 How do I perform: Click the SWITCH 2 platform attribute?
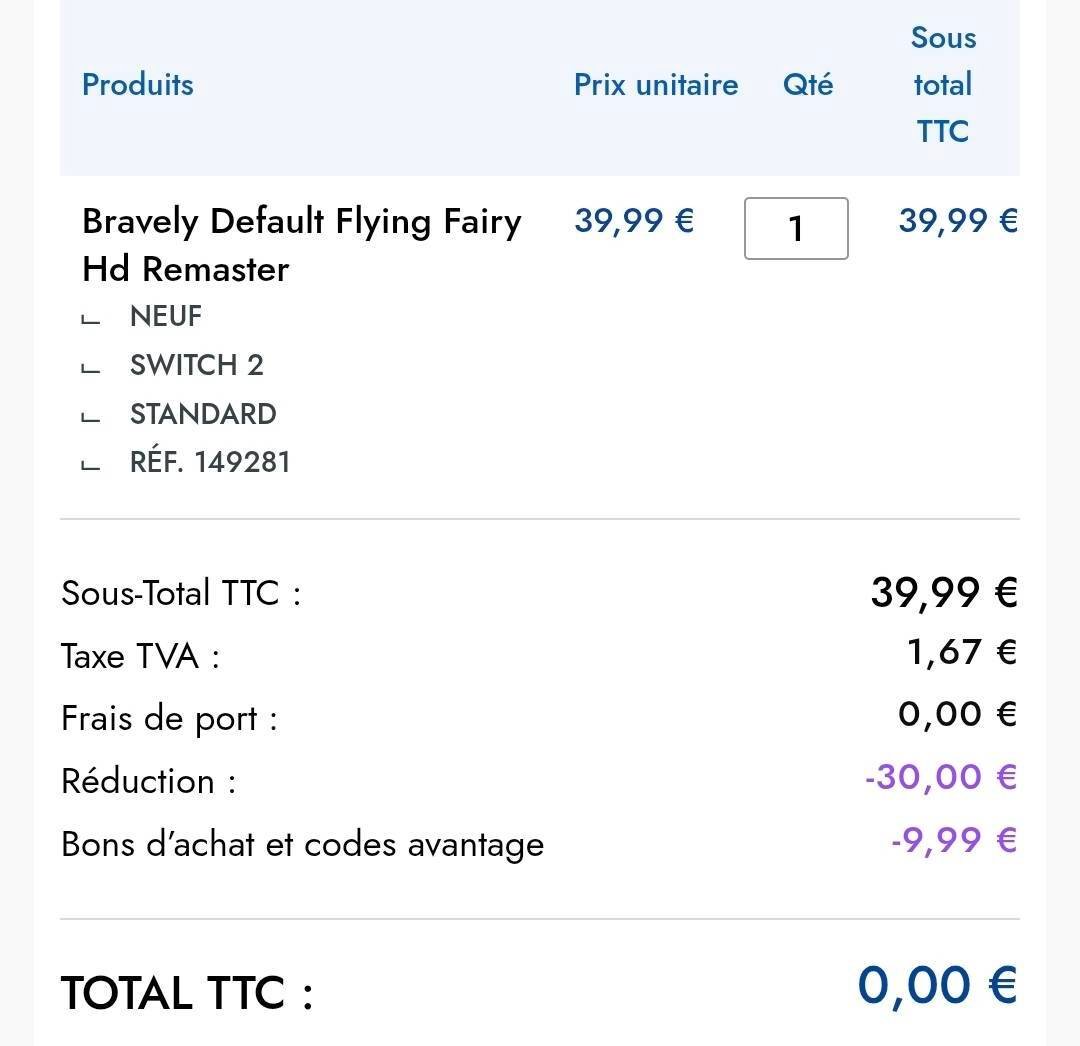[x=197, y=365]
